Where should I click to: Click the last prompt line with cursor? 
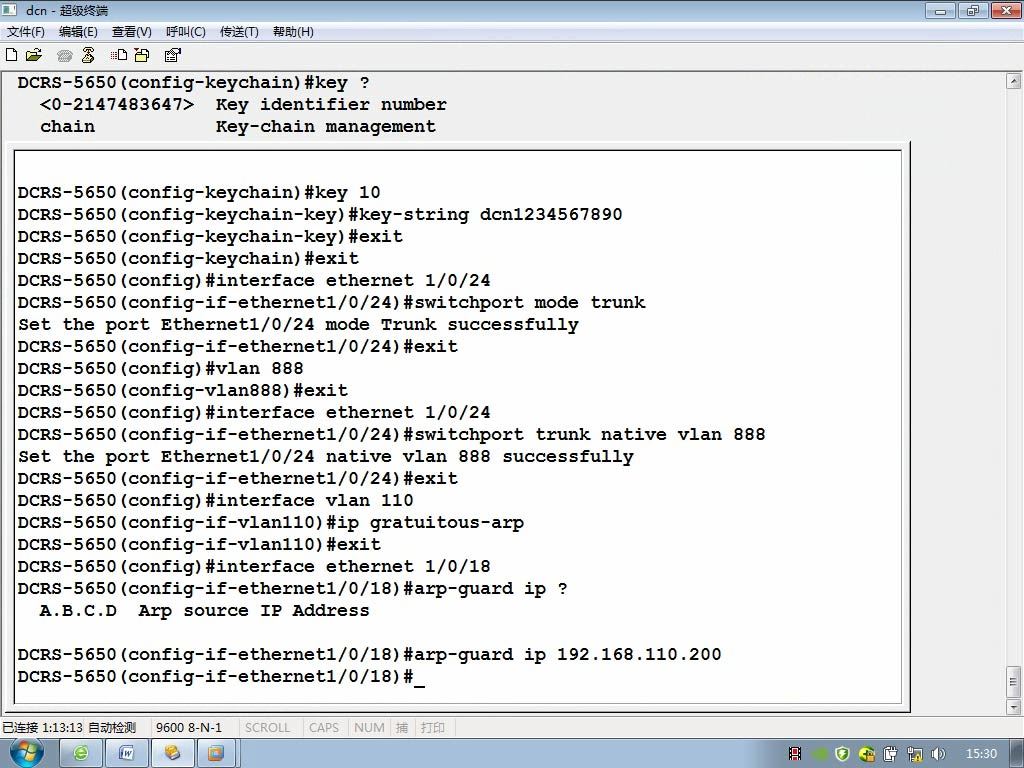tap(221, 677)
